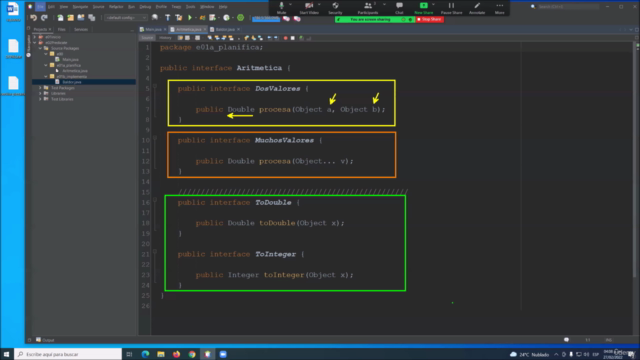Run the project with green play icon
Screen dimensions: 640x360
(x=190, y=18)
